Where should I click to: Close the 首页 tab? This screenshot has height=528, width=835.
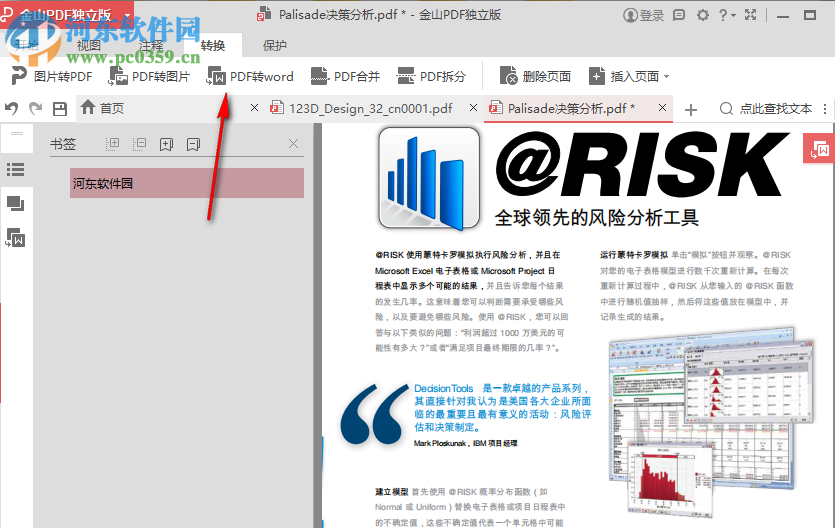[255, 108]
